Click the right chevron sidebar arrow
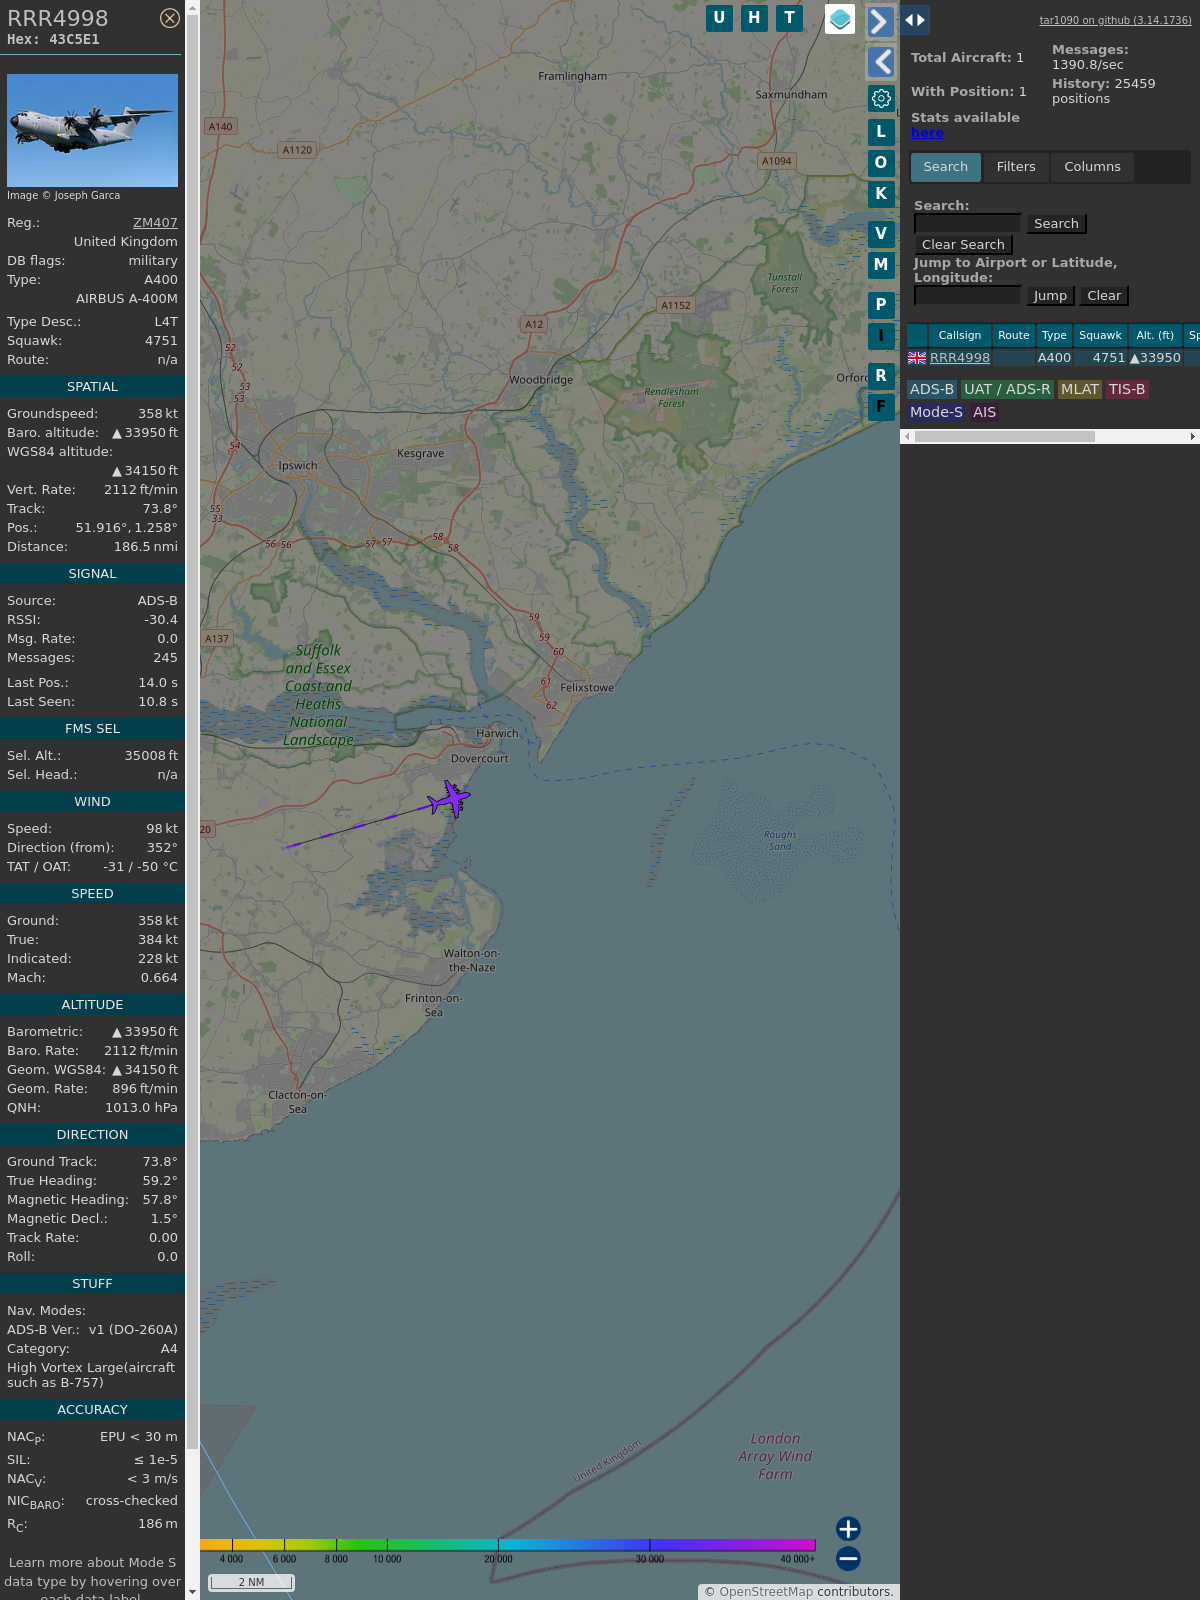The width and height of the screenshot is (1200, 1600). click(880, 21)
